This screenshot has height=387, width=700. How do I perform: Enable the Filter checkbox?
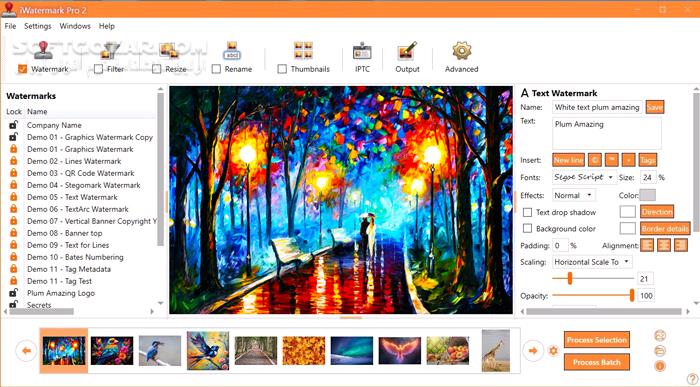tap(98, 69)
